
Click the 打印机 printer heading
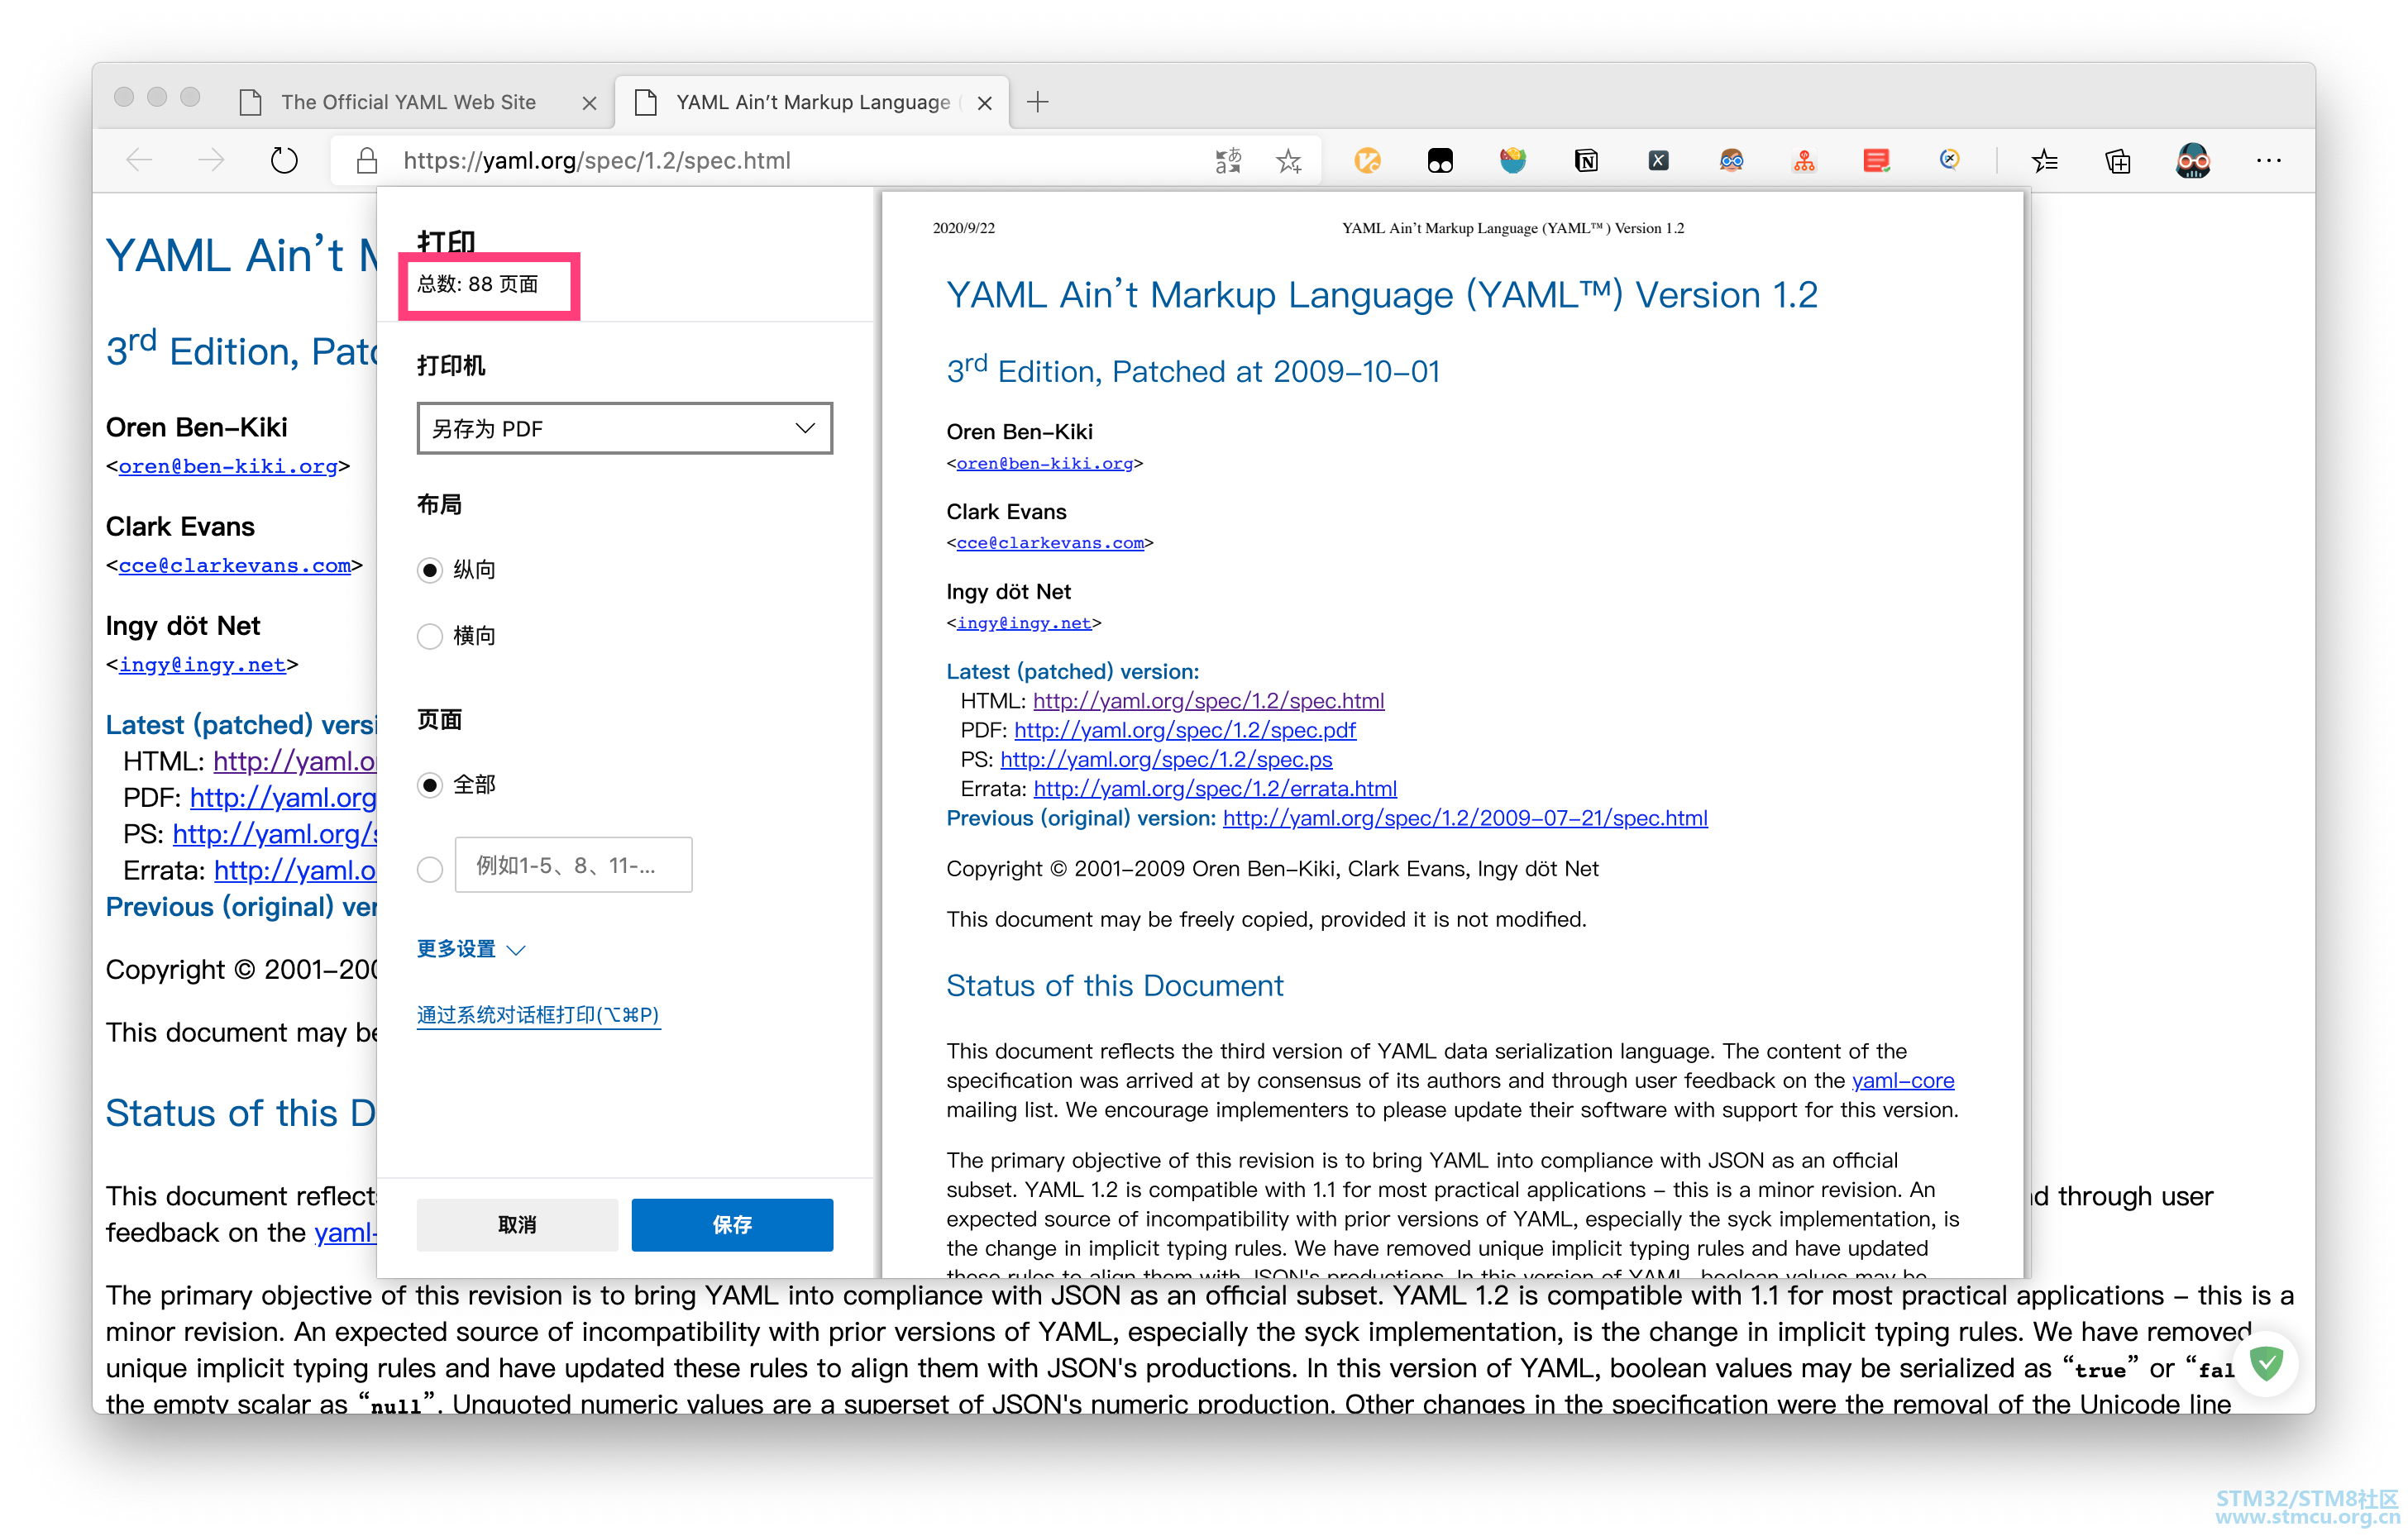point(451,366)
